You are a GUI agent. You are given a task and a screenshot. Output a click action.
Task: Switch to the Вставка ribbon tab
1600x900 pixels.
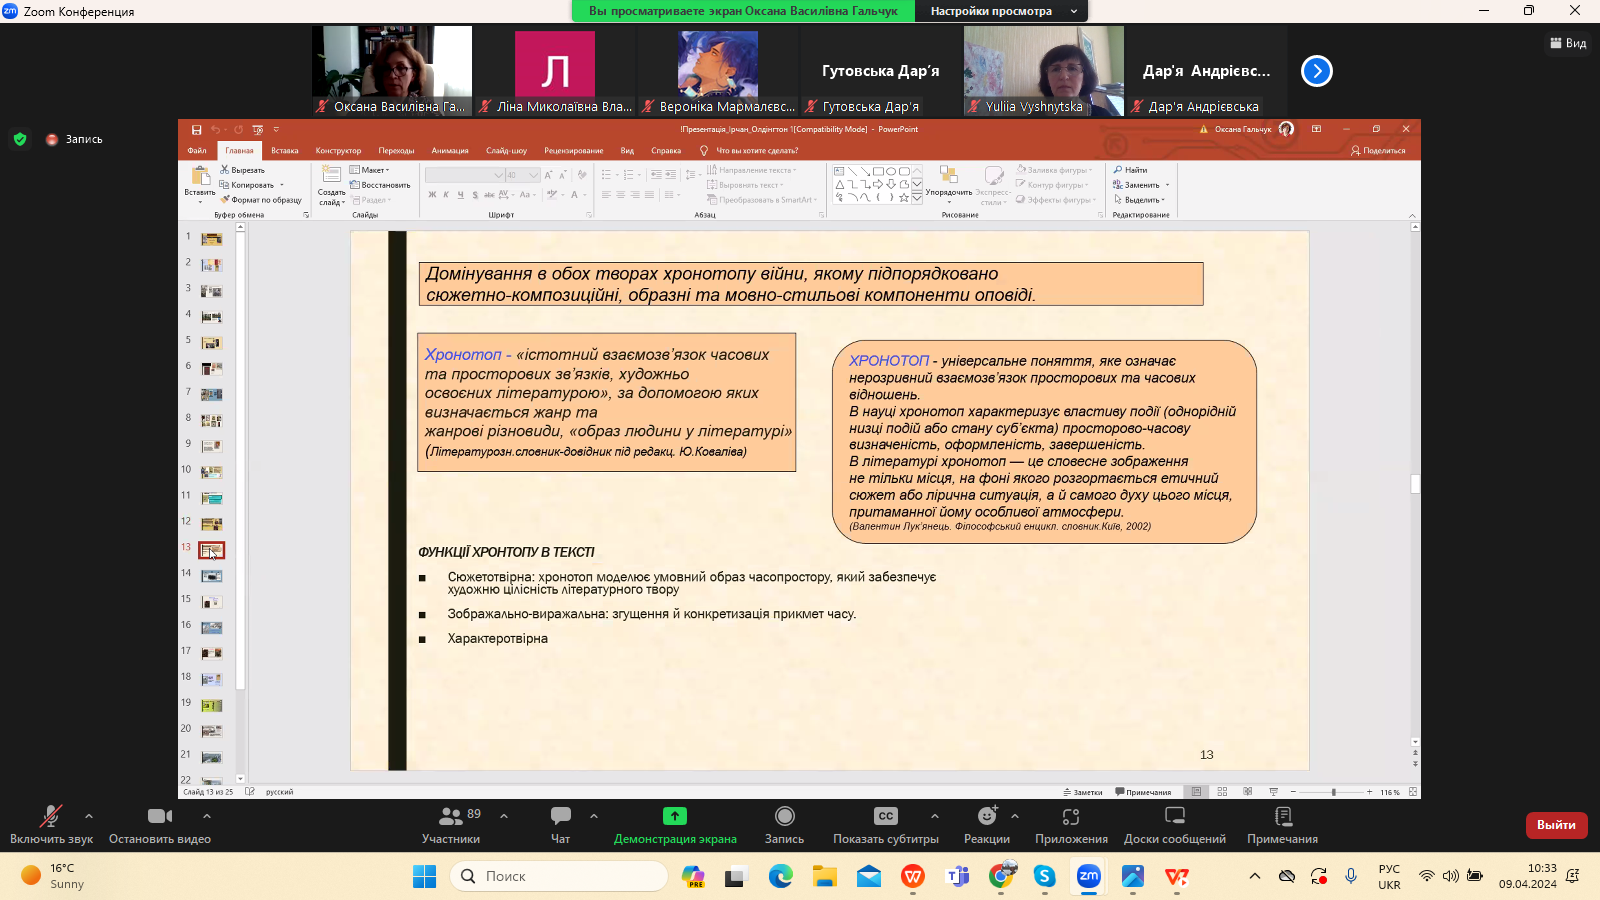coord(285,151)
